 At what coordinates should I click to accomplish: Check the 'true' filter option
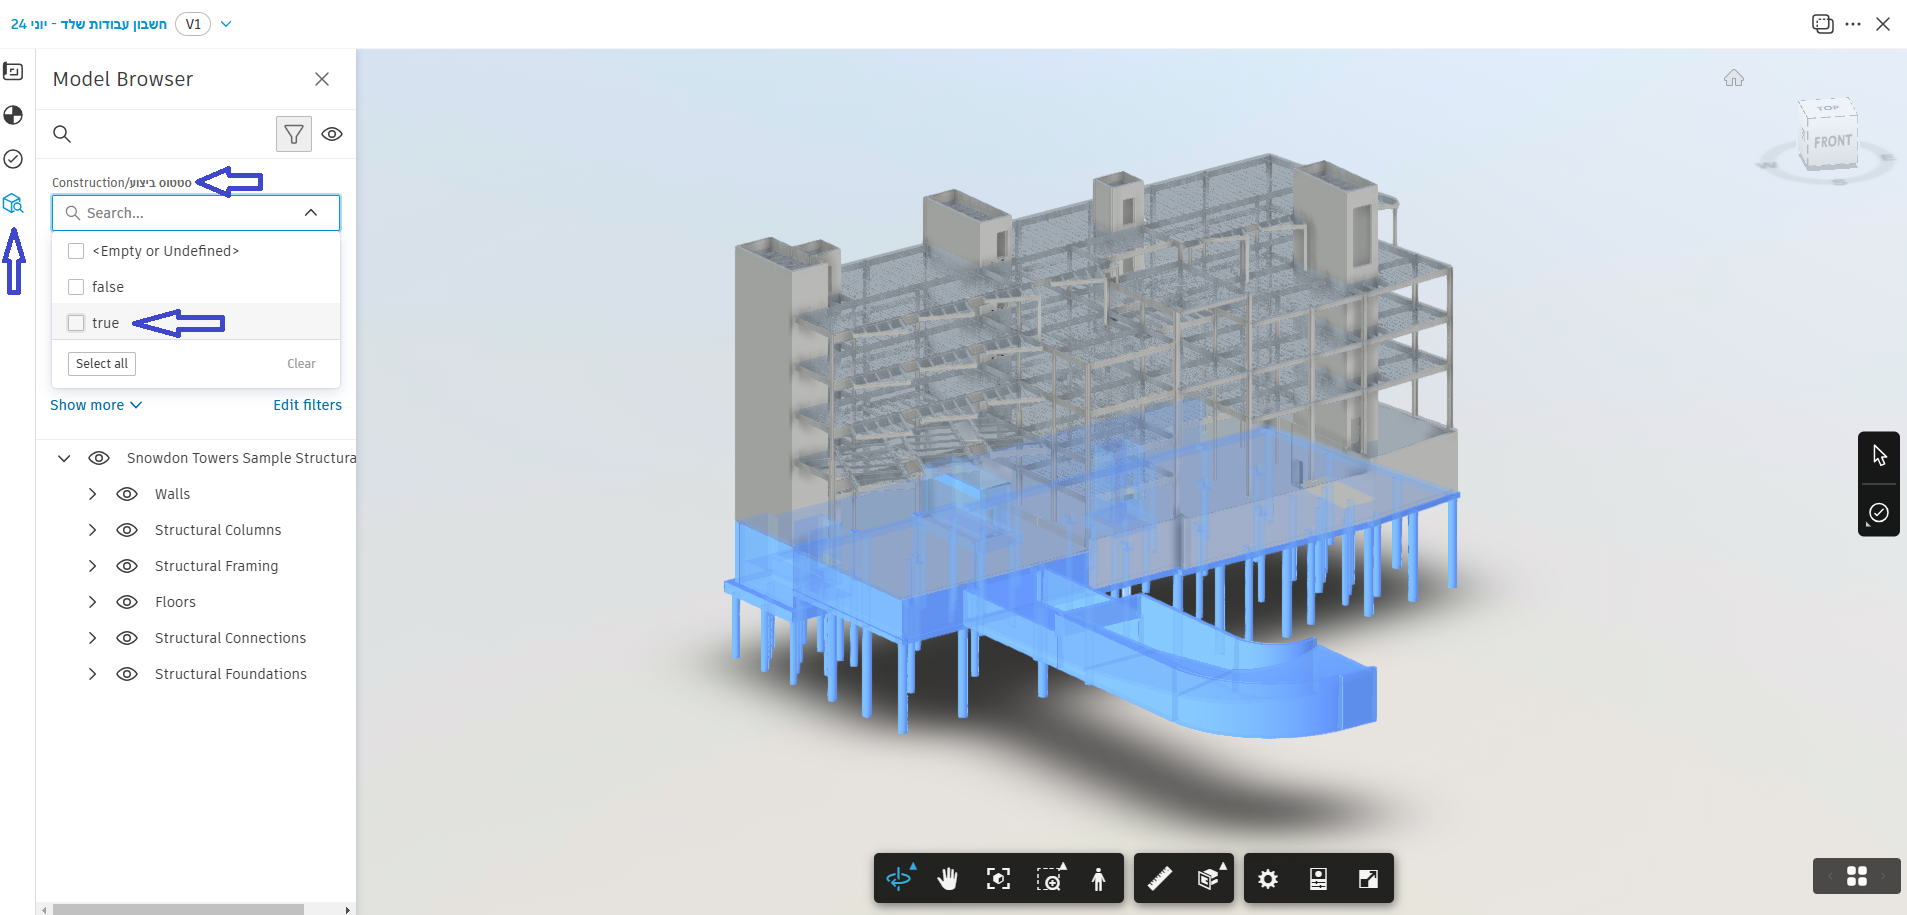click(x=76, y=323)
